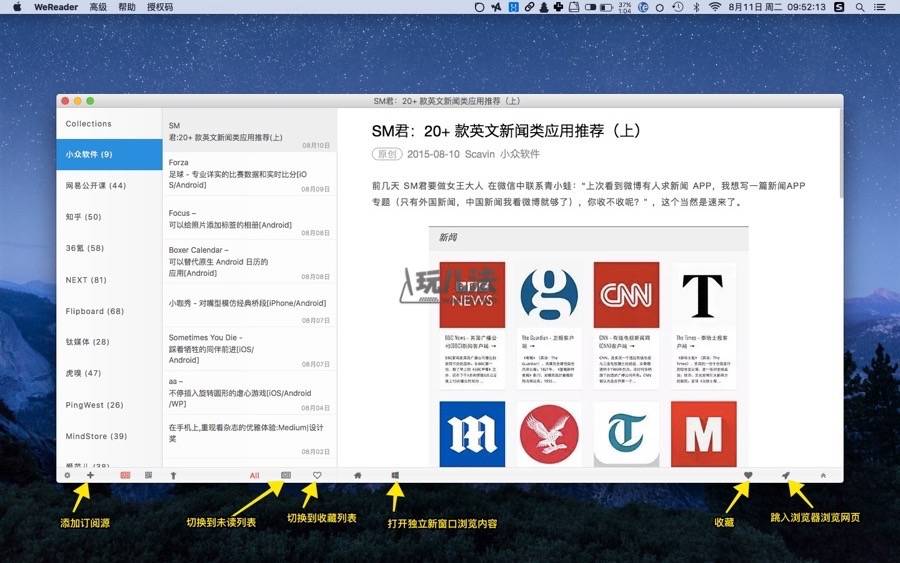Open Spotlight search magnifier
The image size is (900, 563).
860,7
